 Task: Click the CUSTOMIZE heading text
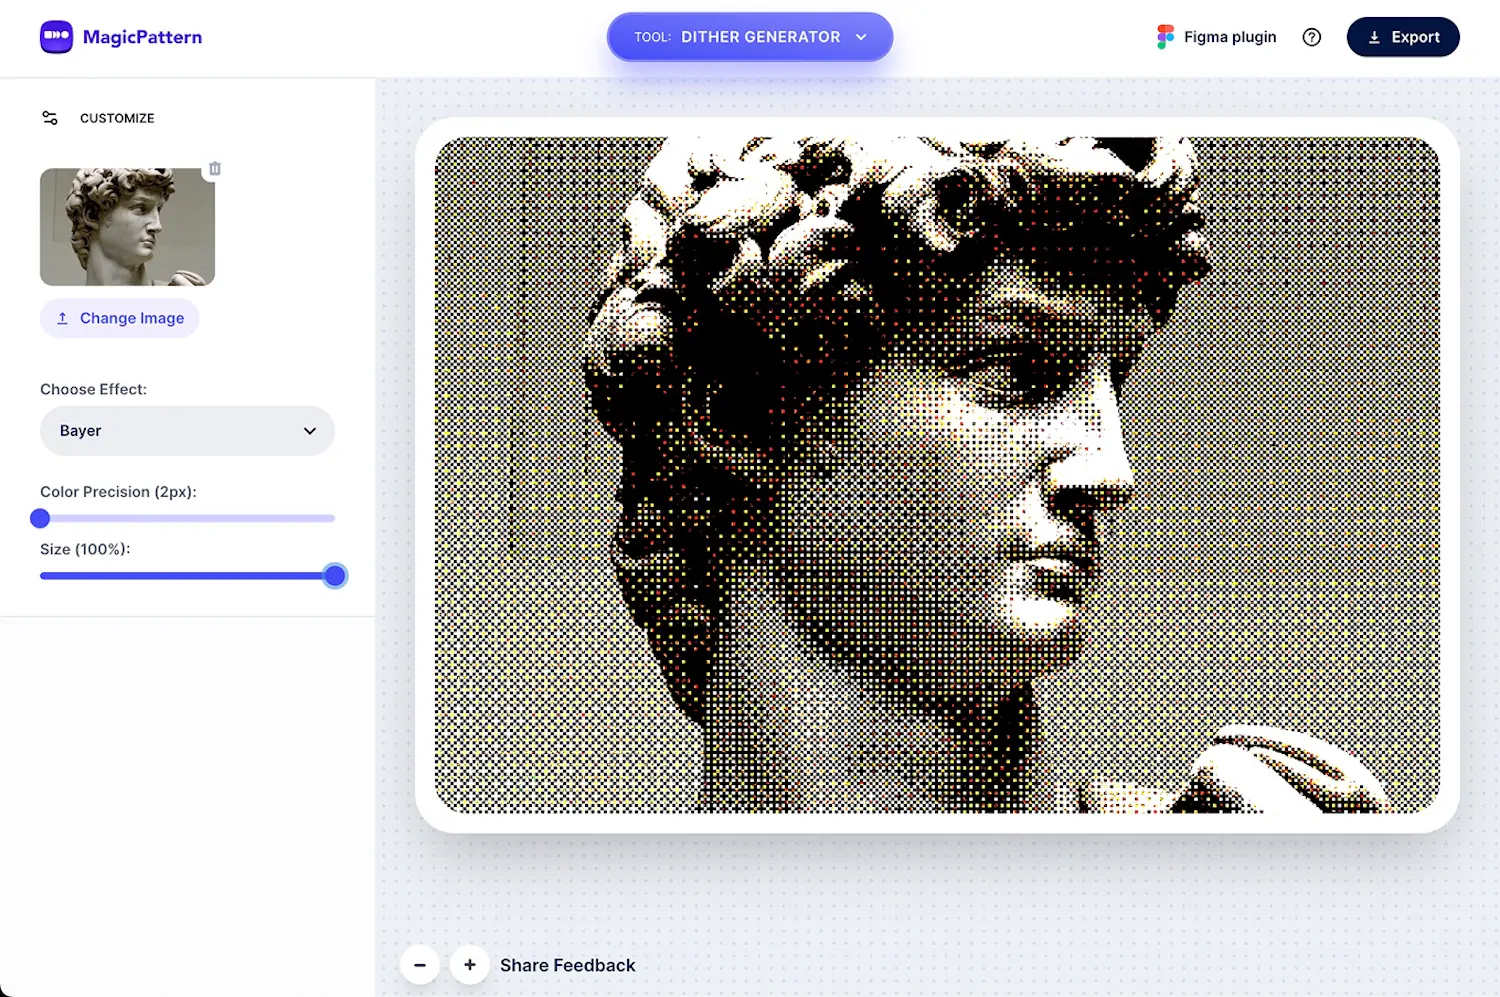[117, 118]
